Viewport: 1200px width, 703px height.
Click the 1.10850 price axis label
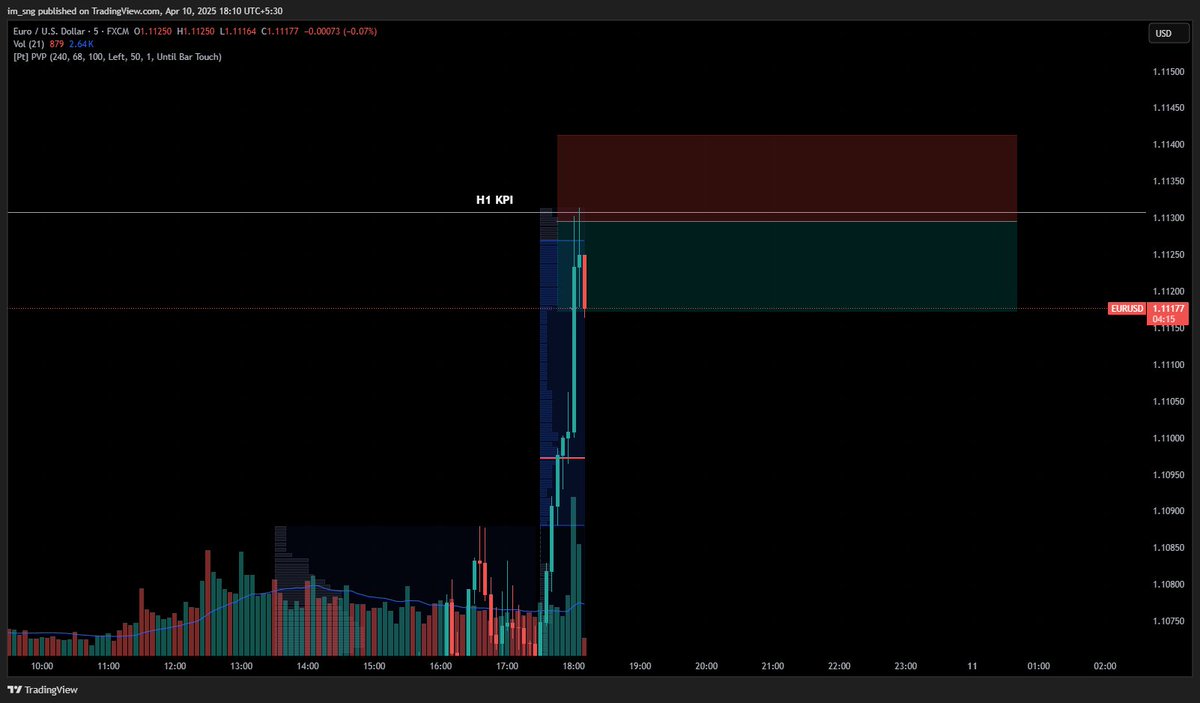[1169, 548]
